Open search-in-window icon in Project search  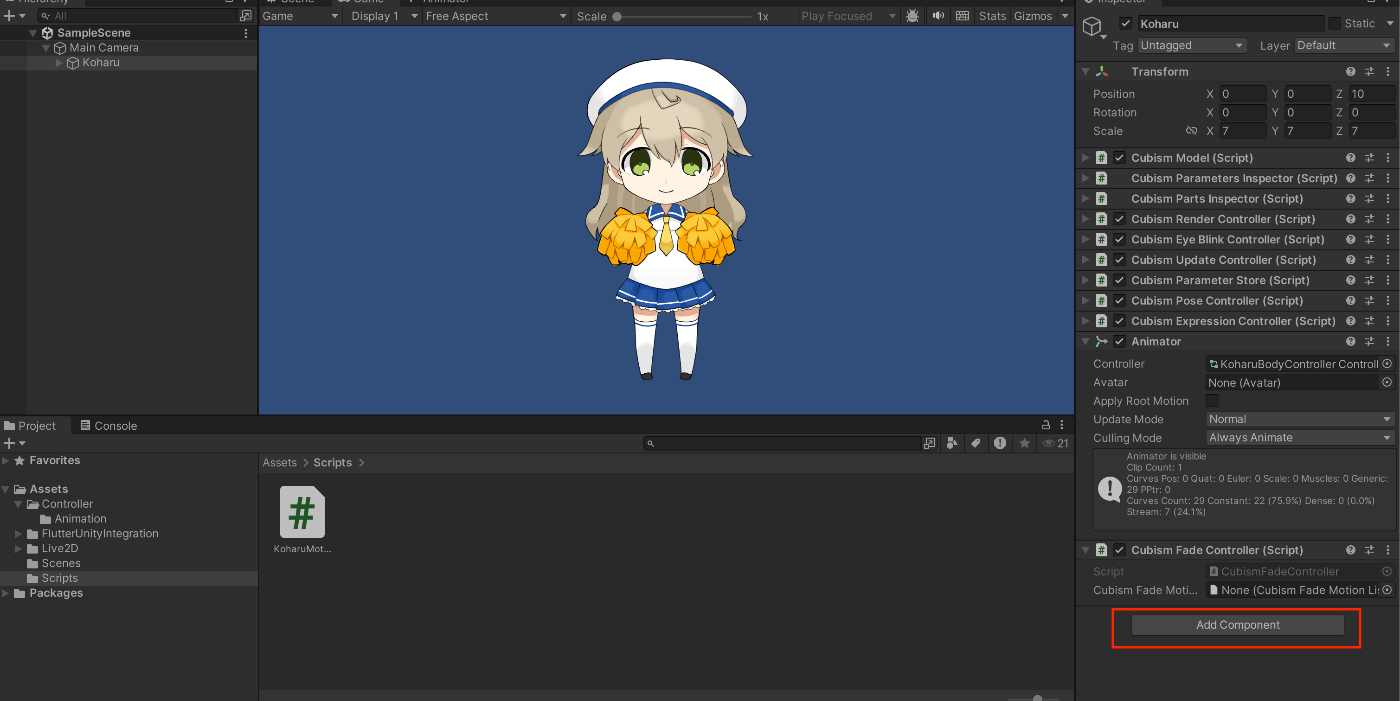click(x=929, y=443)
